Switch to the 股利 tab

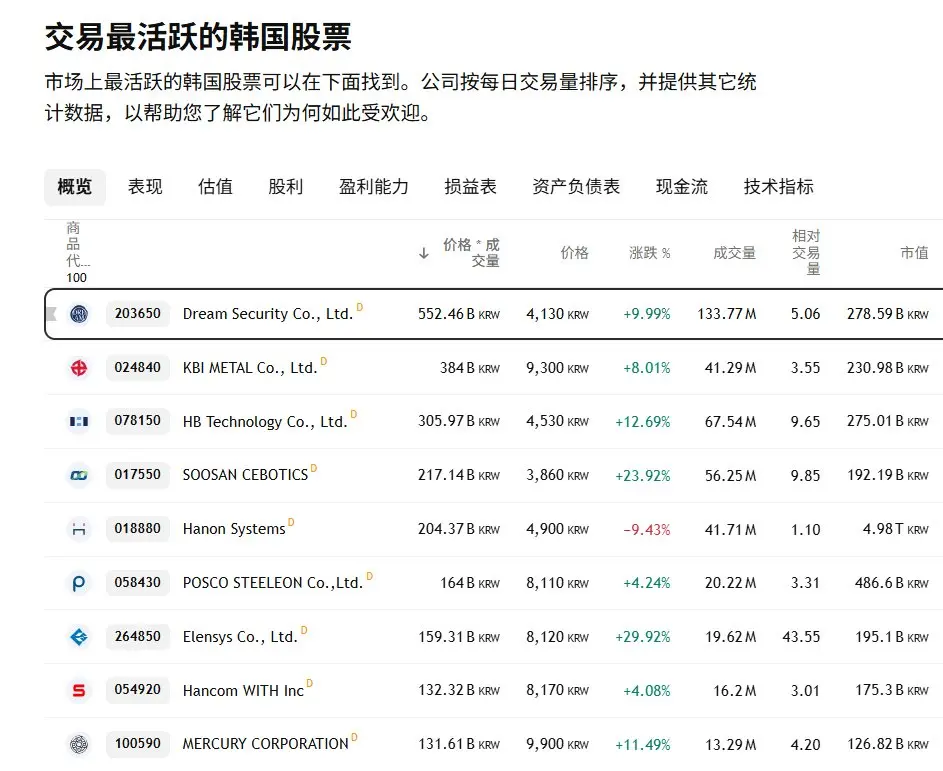pyautogui.click(x=286, y=187)
